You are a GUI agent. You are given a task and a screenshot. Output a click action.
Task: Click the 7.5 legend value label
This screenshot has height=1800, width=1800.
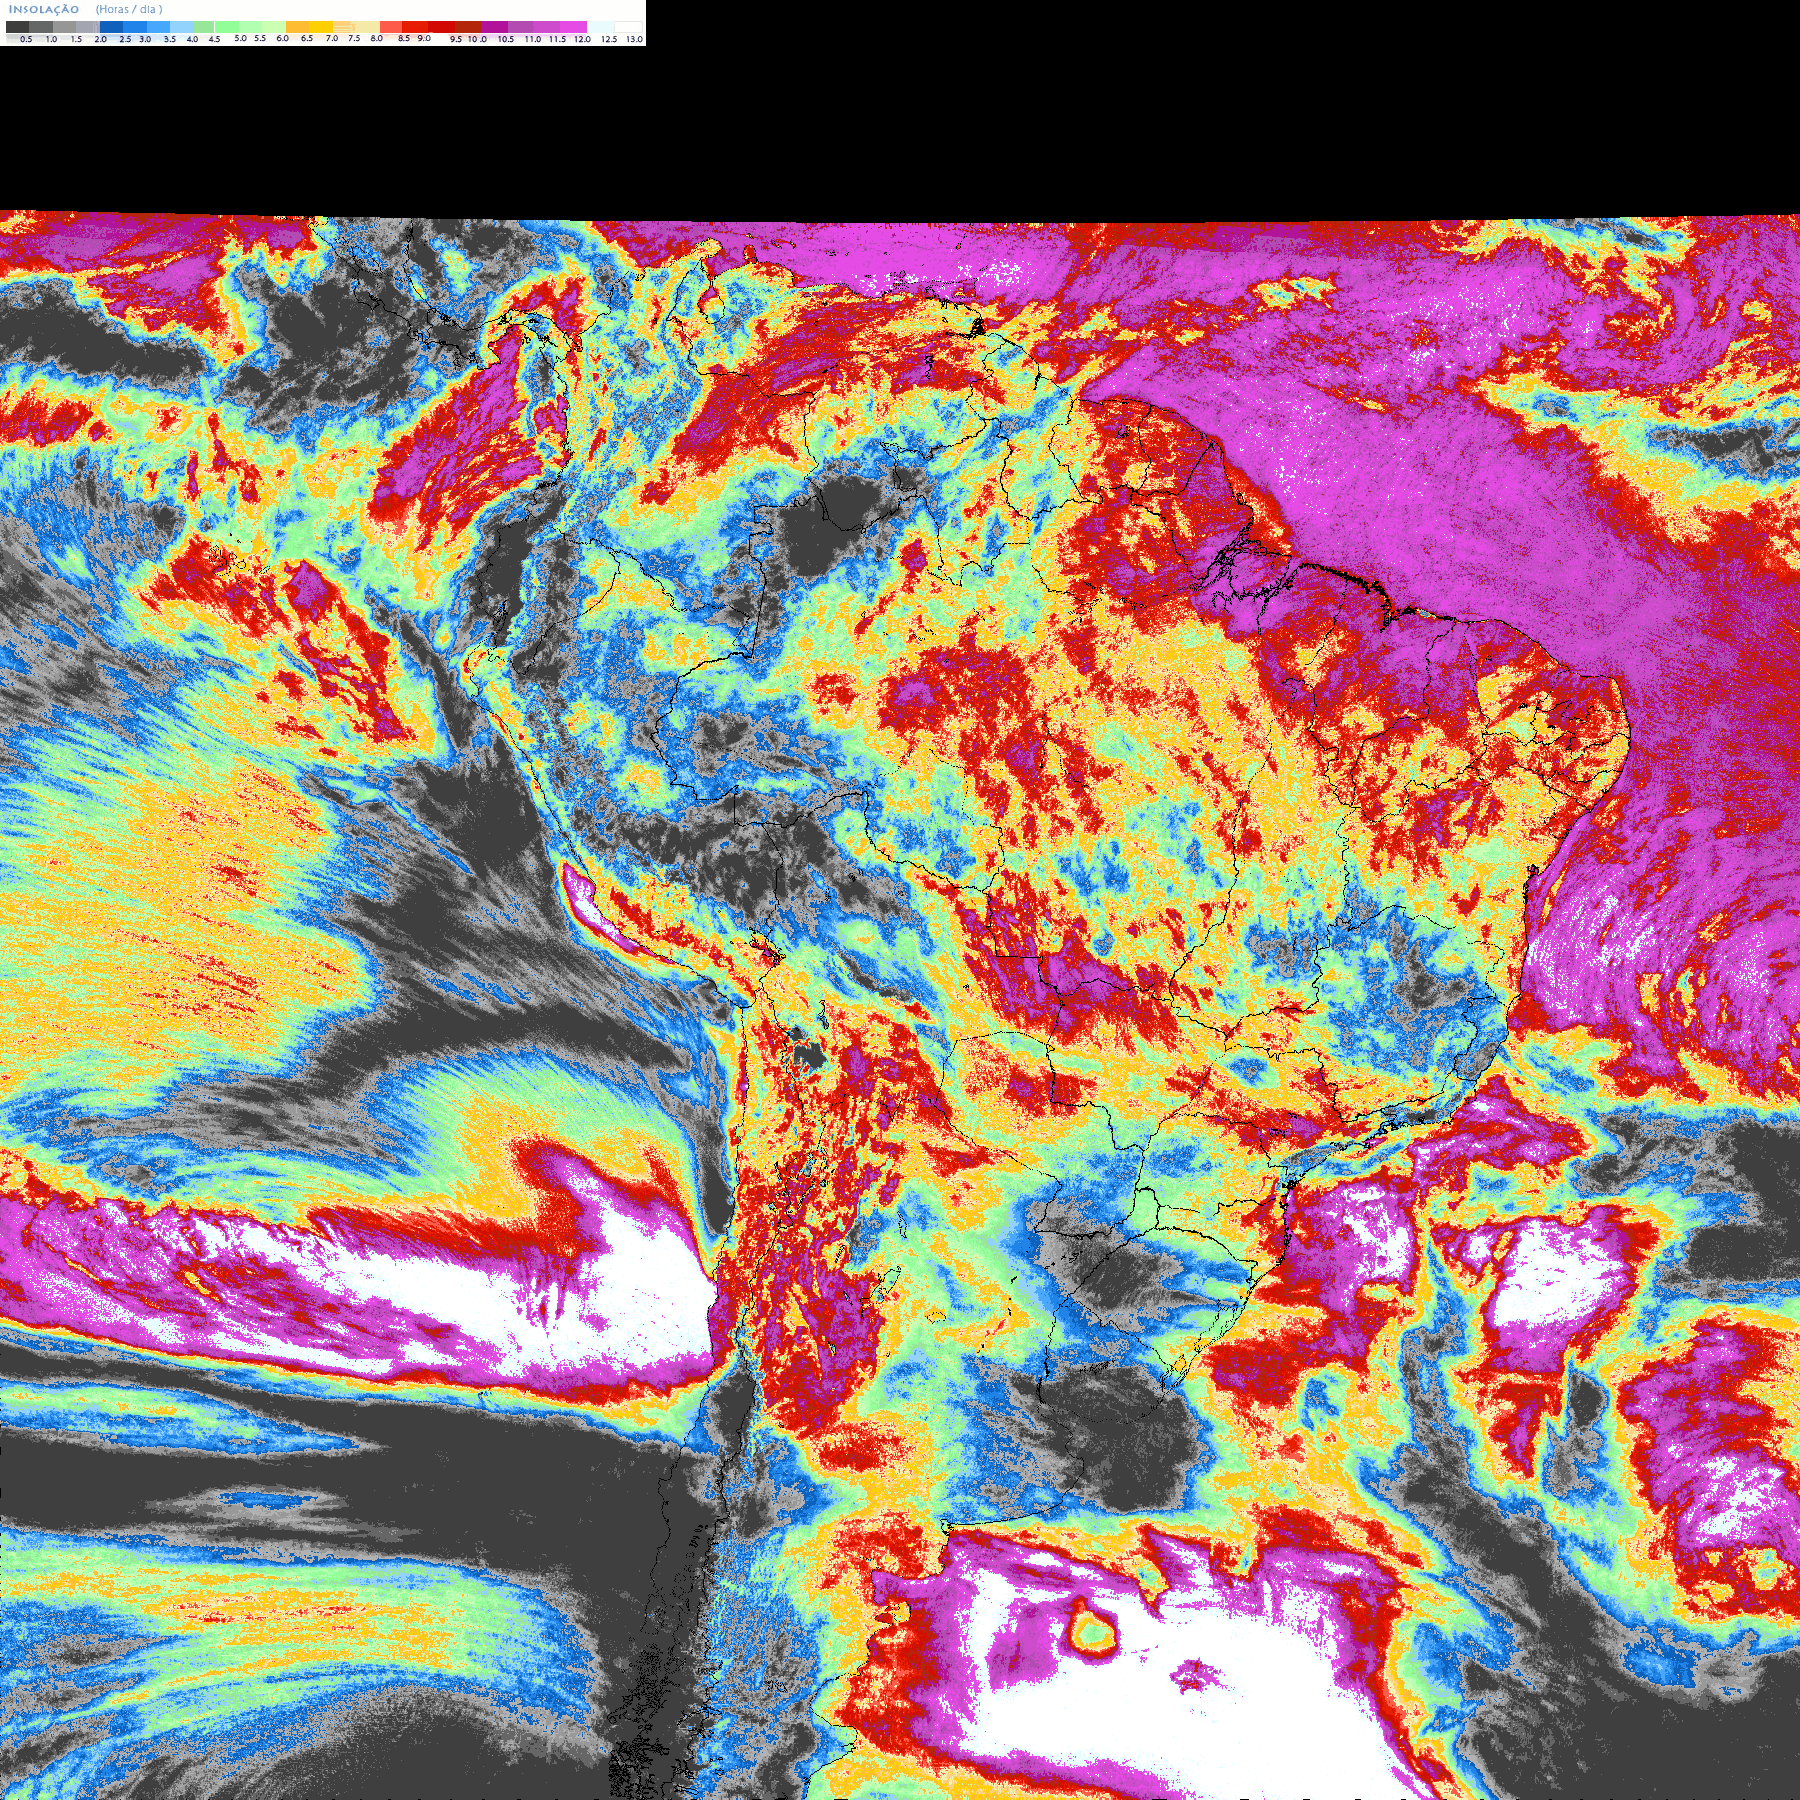[x=354, y=38]
